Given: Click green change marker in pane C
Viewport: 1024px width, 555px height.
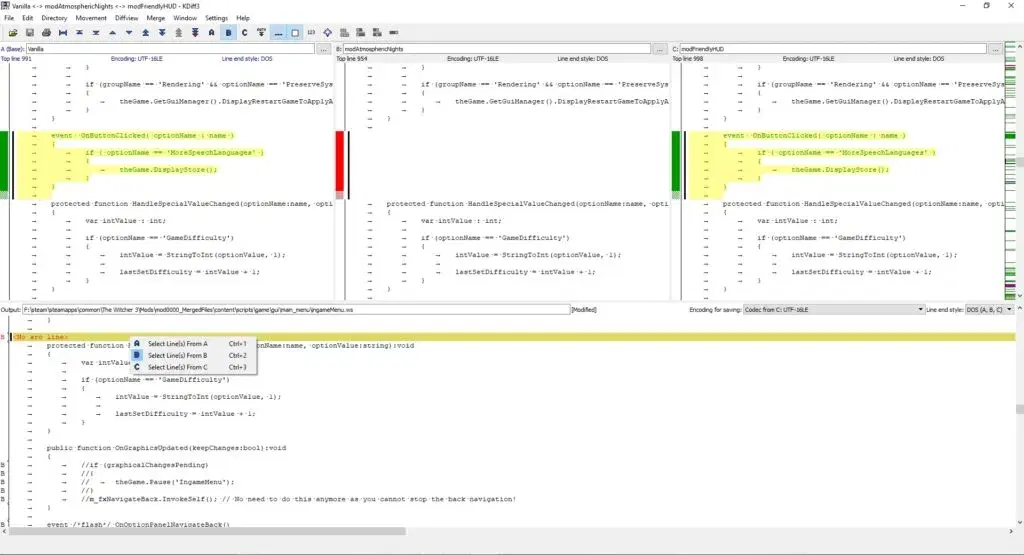Looking at the screenshot, I should 676,161.
